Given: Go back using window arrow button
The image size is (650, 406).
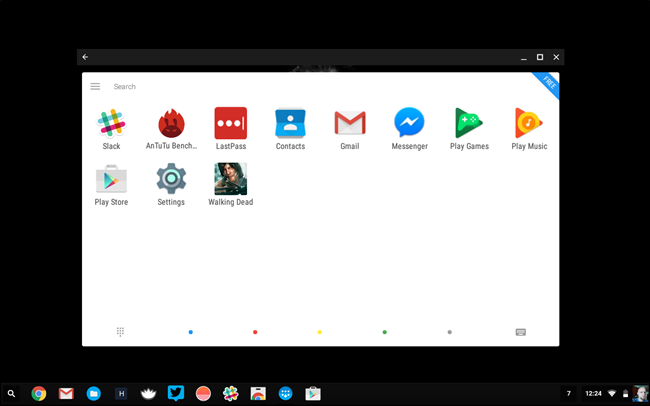Looking at the screenshot, I should 85,57.
